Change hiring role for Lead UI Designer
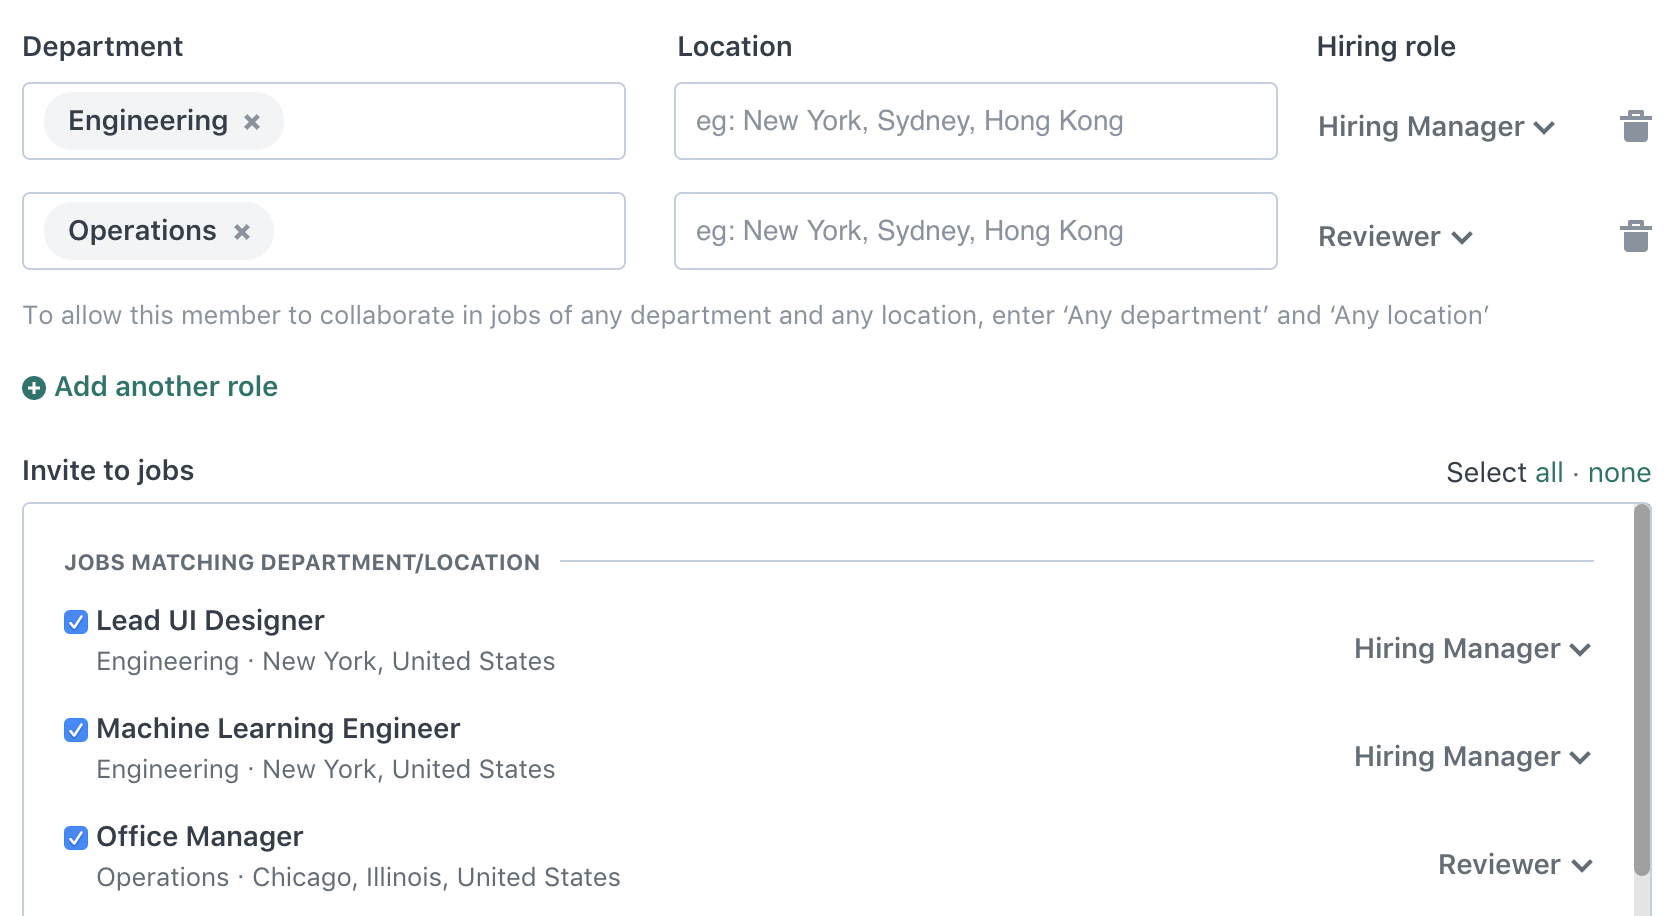The image size is (1680, 916). click(1472, 649)
